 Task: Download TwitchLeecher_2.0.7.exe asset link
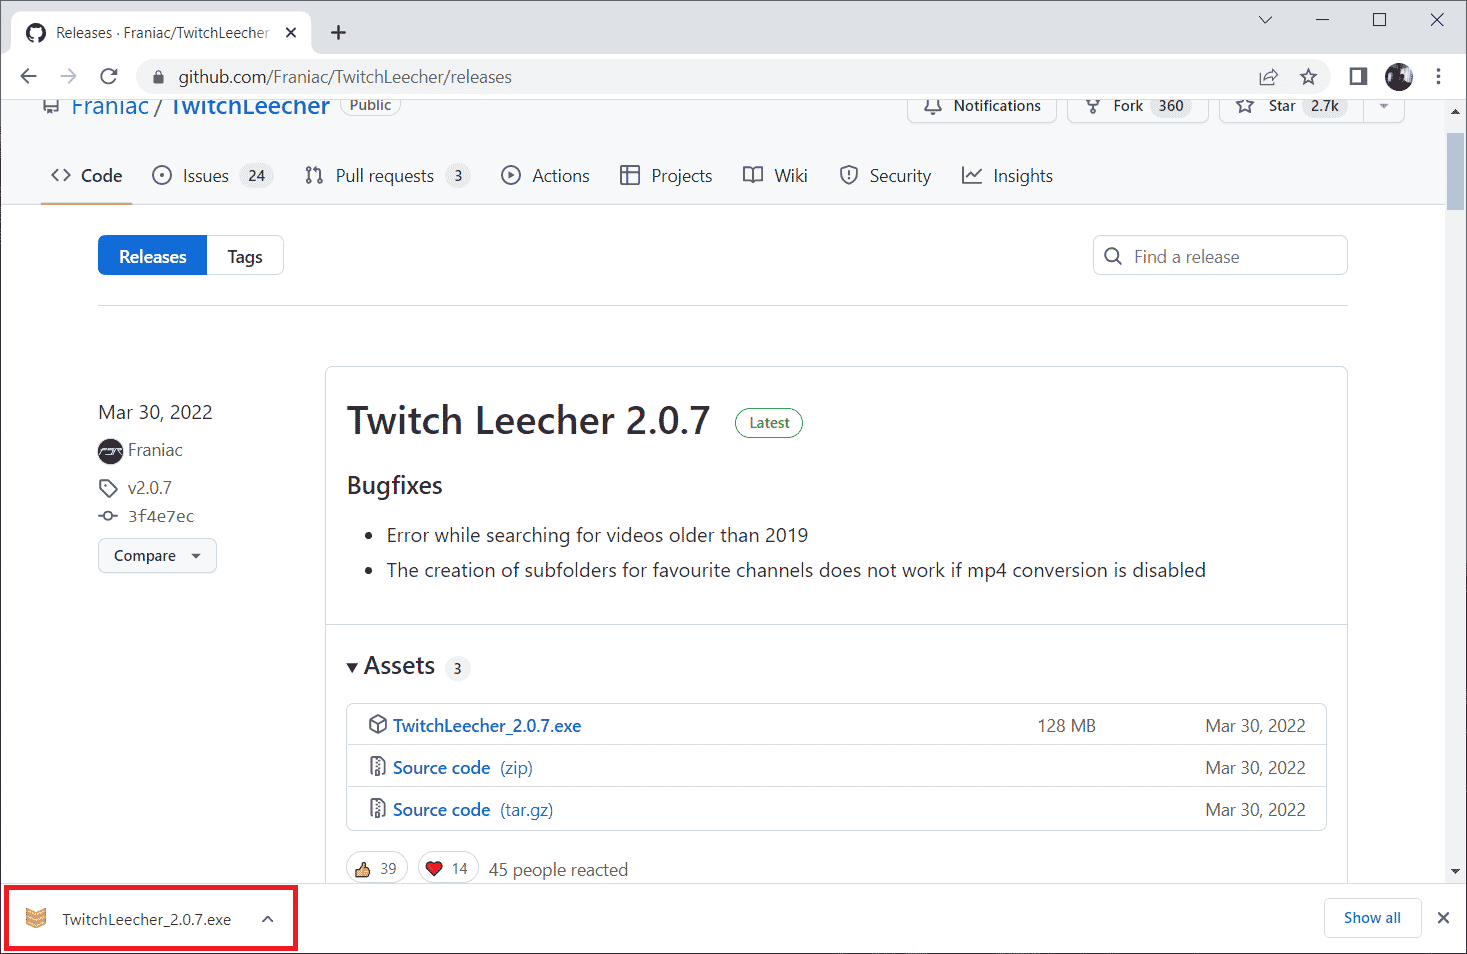(486, 726)
